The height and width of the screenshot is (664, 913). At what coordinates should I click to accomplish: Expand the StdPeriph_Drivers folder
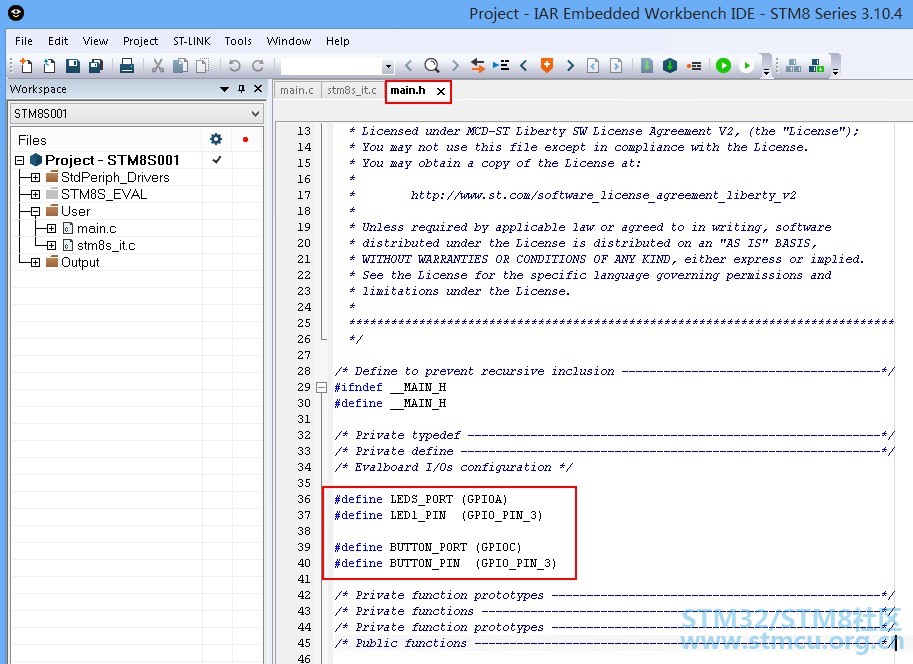click(x=36, y=177)
